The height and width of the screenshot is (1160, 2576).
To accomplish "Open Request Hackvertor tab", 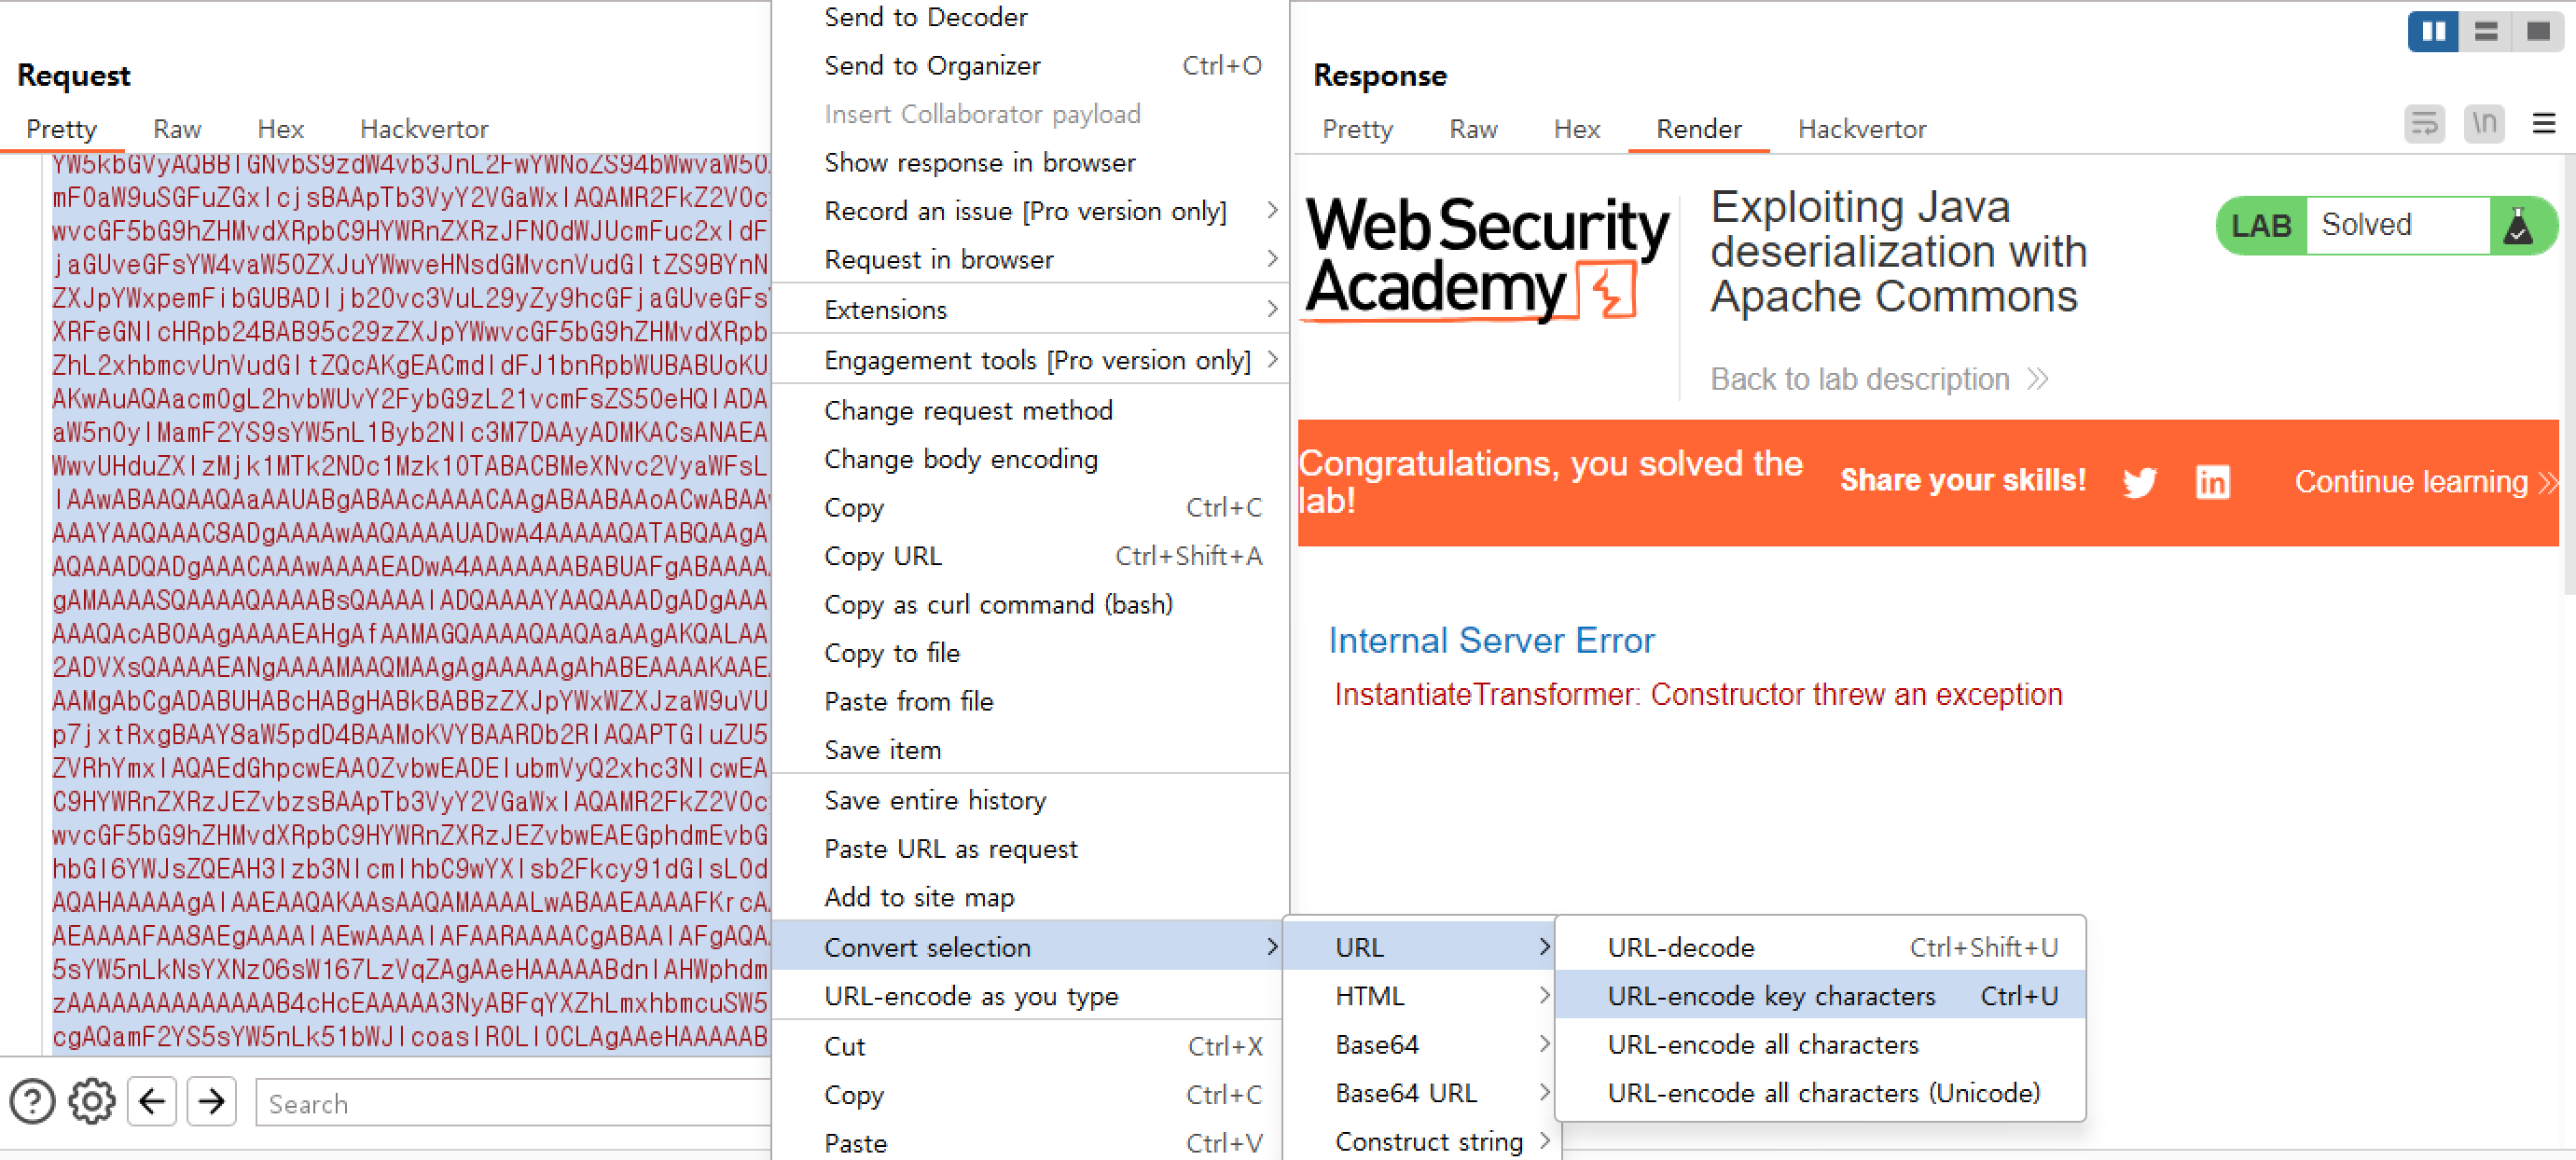I will (424, 129).
